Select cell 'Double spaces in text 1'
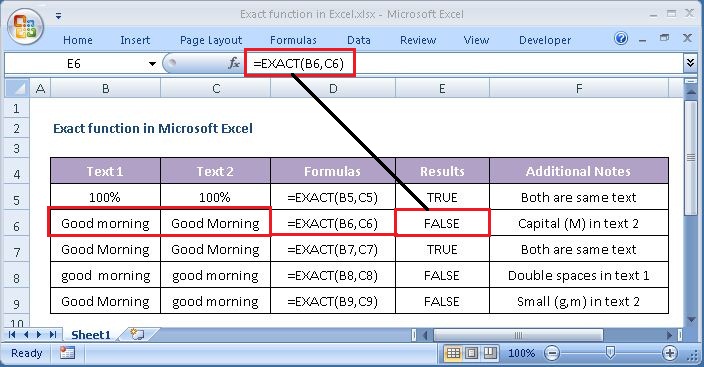This screenshot has width=704, height=367. [x=579, y=275]
